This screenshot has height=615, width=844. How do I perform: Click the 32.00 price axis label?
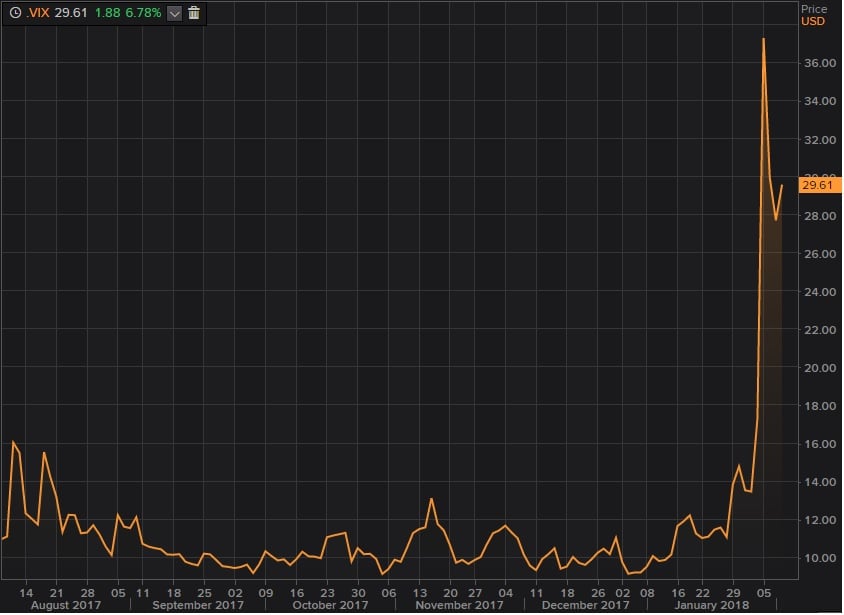click(x=820, y=140)
